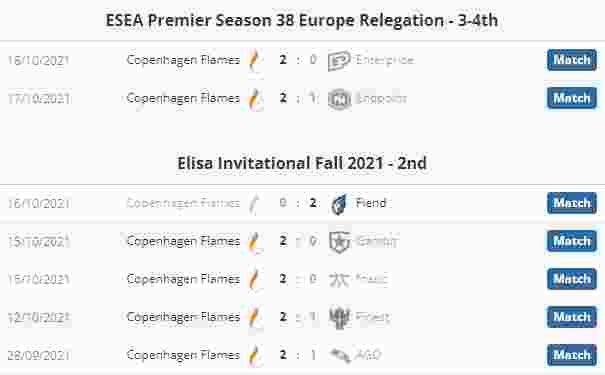Click the greyed flame logo in Fiend row

click(253, 204)
